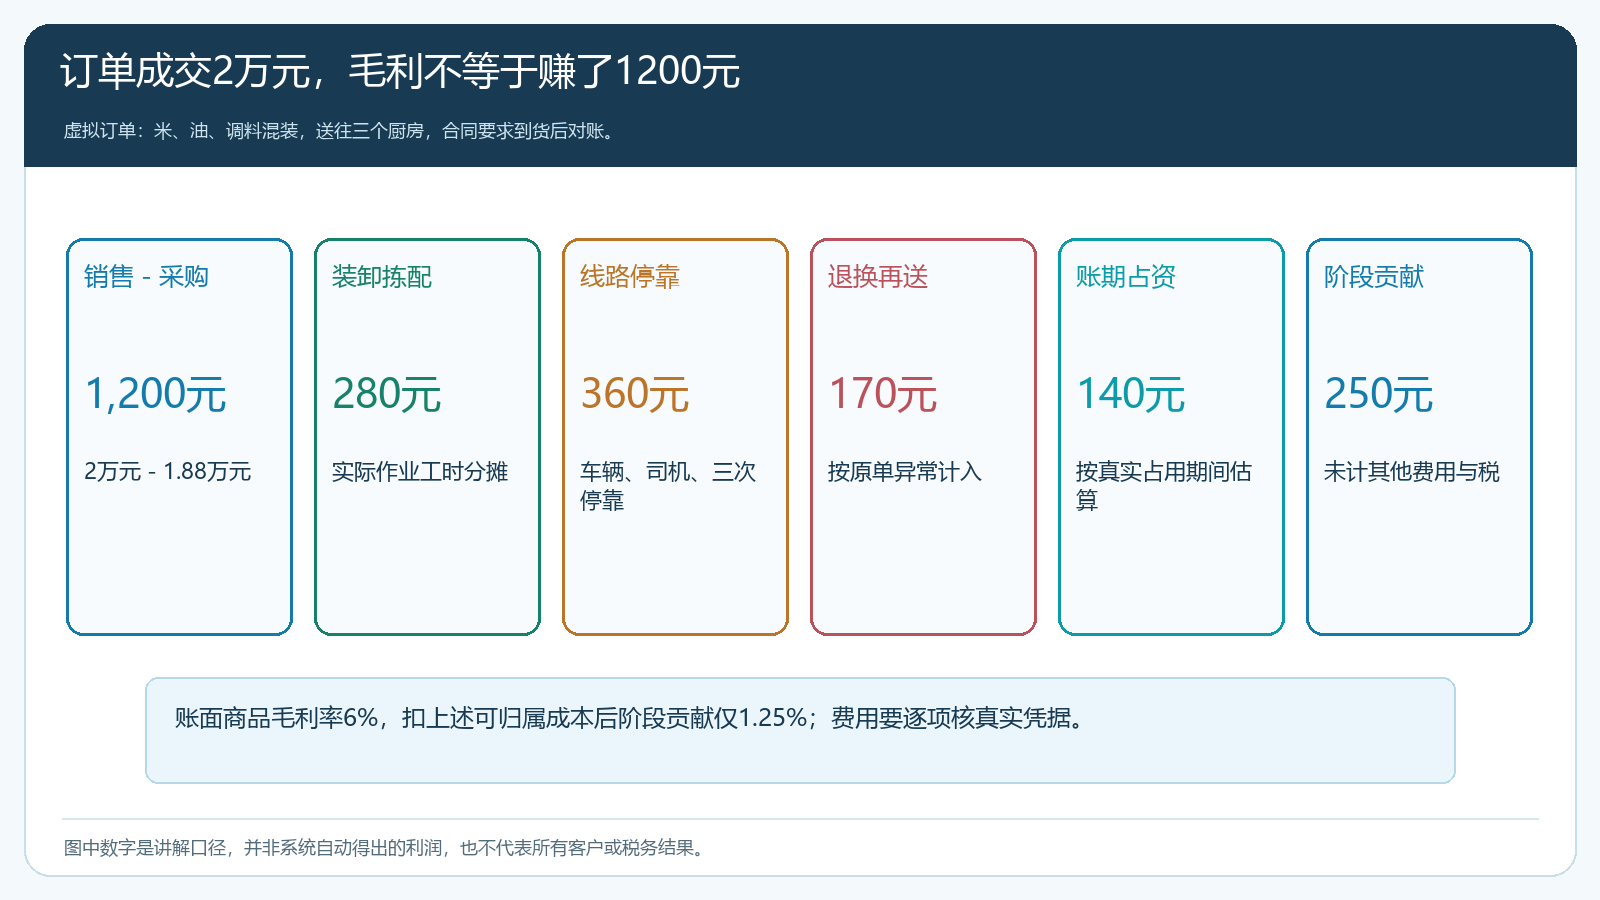Viewport: 1600px width, 900px height.
Task: Select the 360元 value
Action: click(635, 394)
